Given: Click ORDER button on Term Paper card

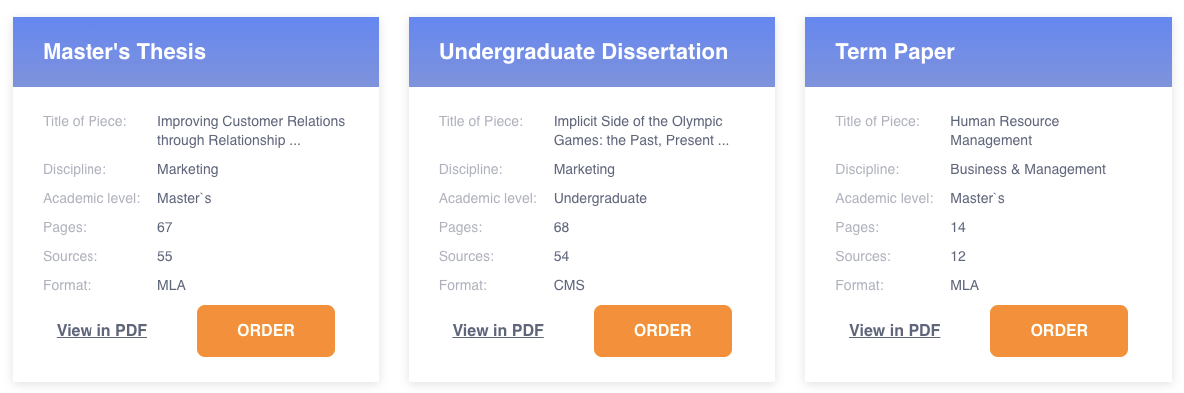Looking at the screenshot, I should [x=1059, y=331].
